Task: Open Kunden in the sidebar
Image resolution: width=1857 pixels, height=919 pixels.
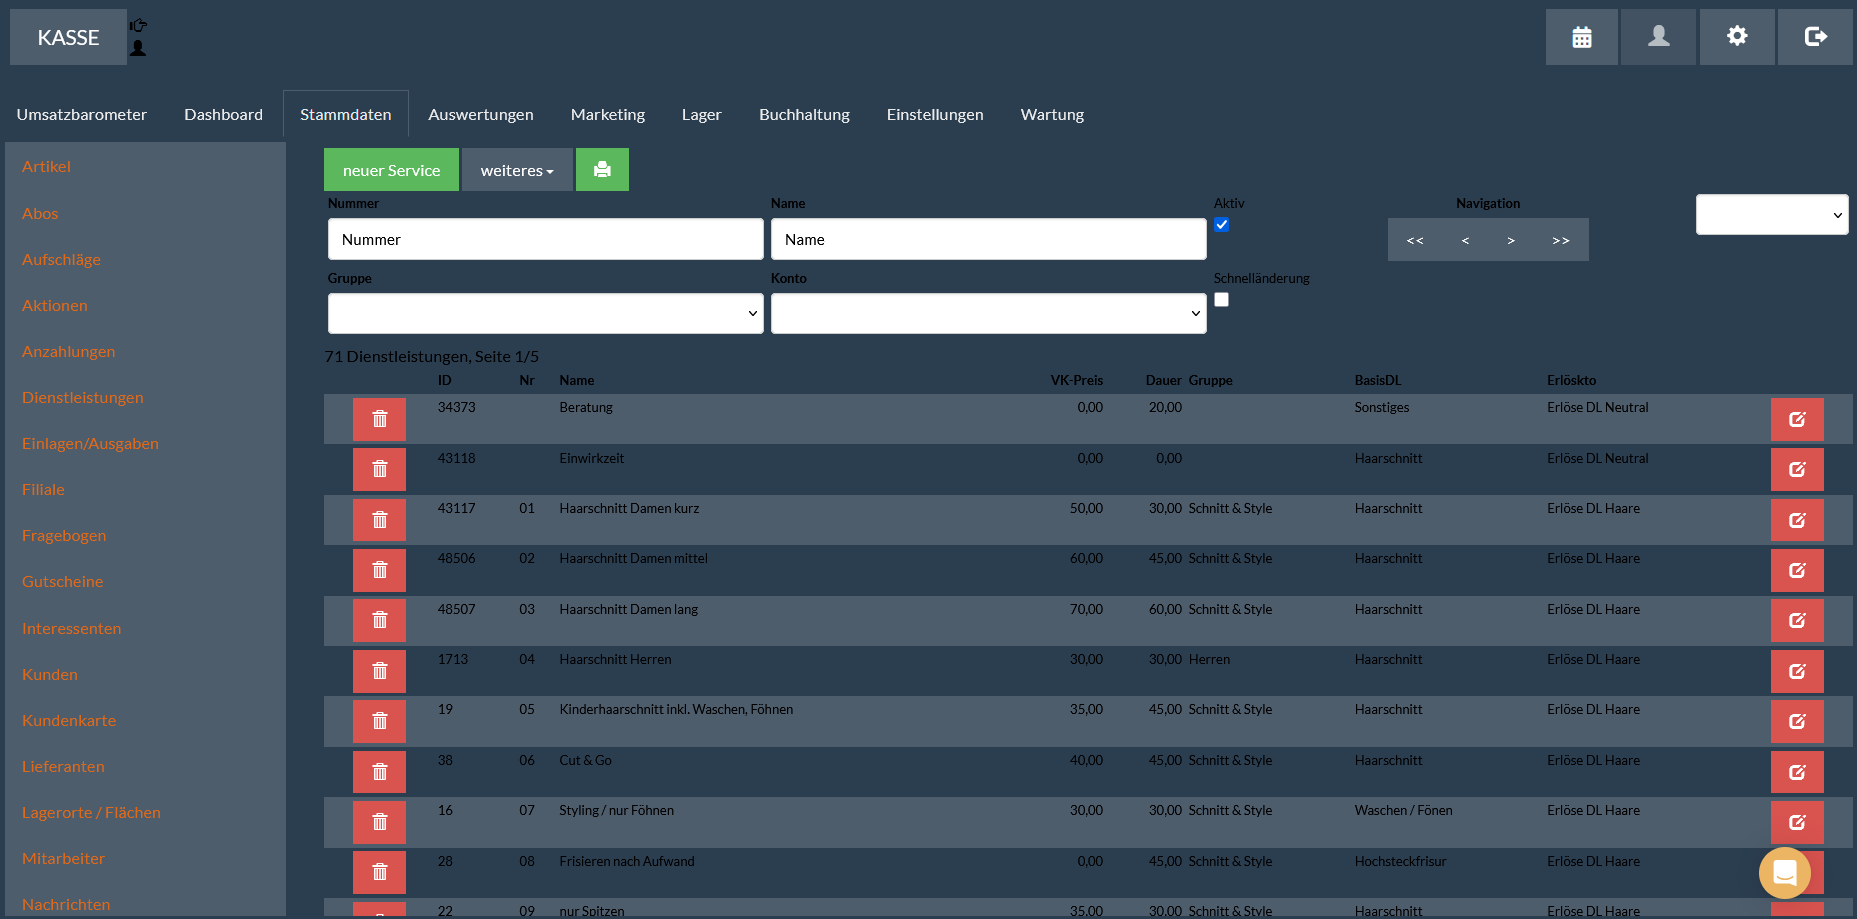Action: [50, 675]
